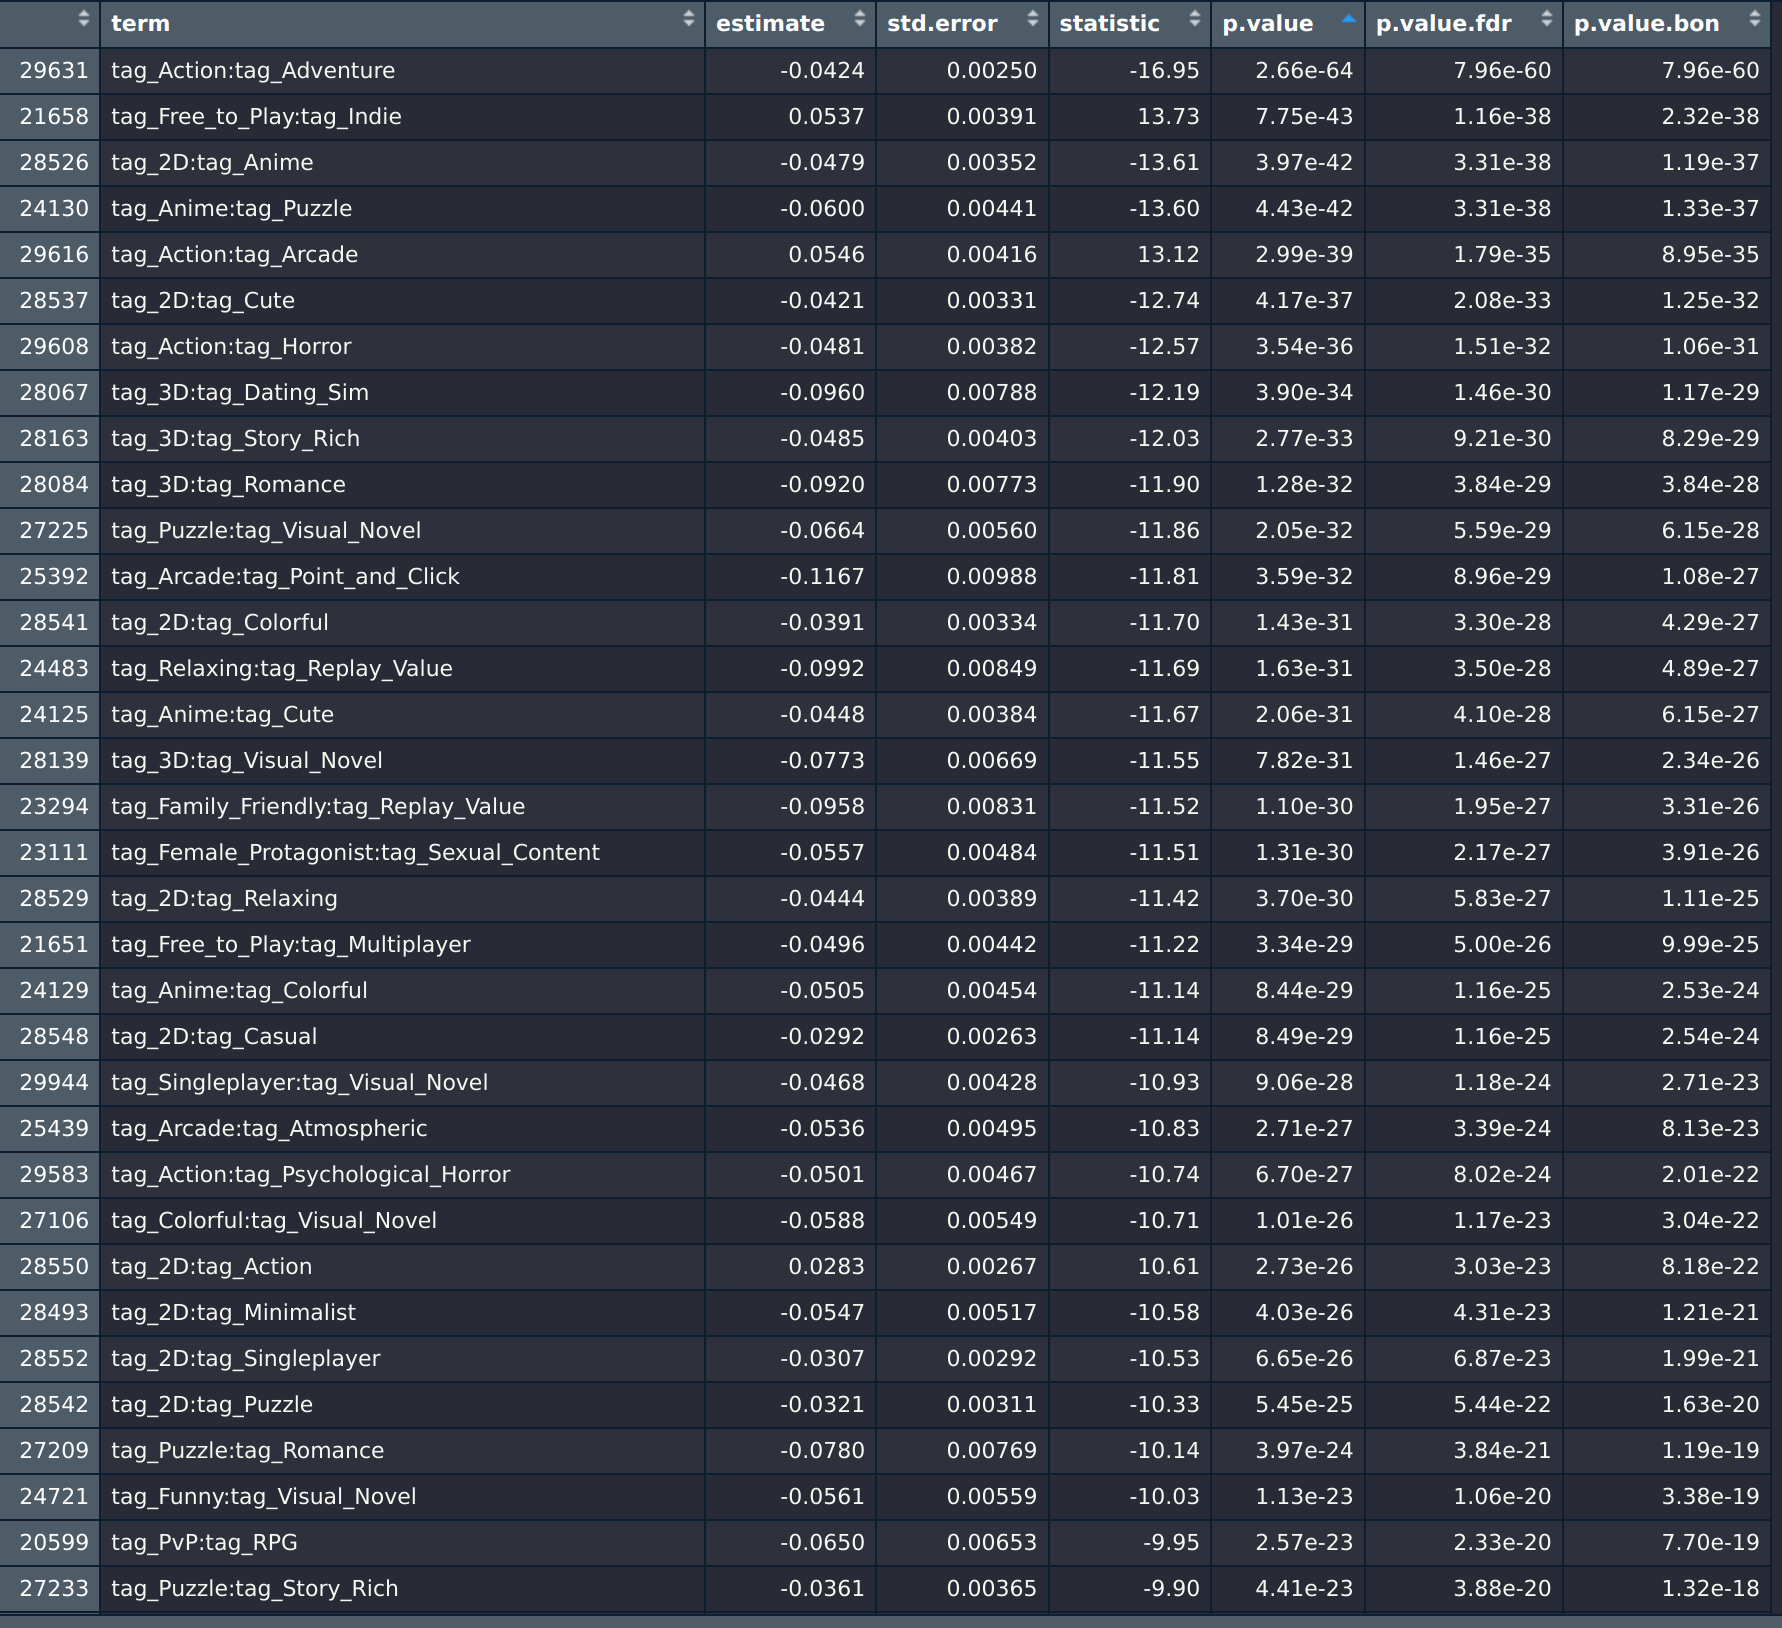Screen dimensions: 1782x1628
Task: Click the tag_PvP:tag_RPG term cell
Action: 205,1543
